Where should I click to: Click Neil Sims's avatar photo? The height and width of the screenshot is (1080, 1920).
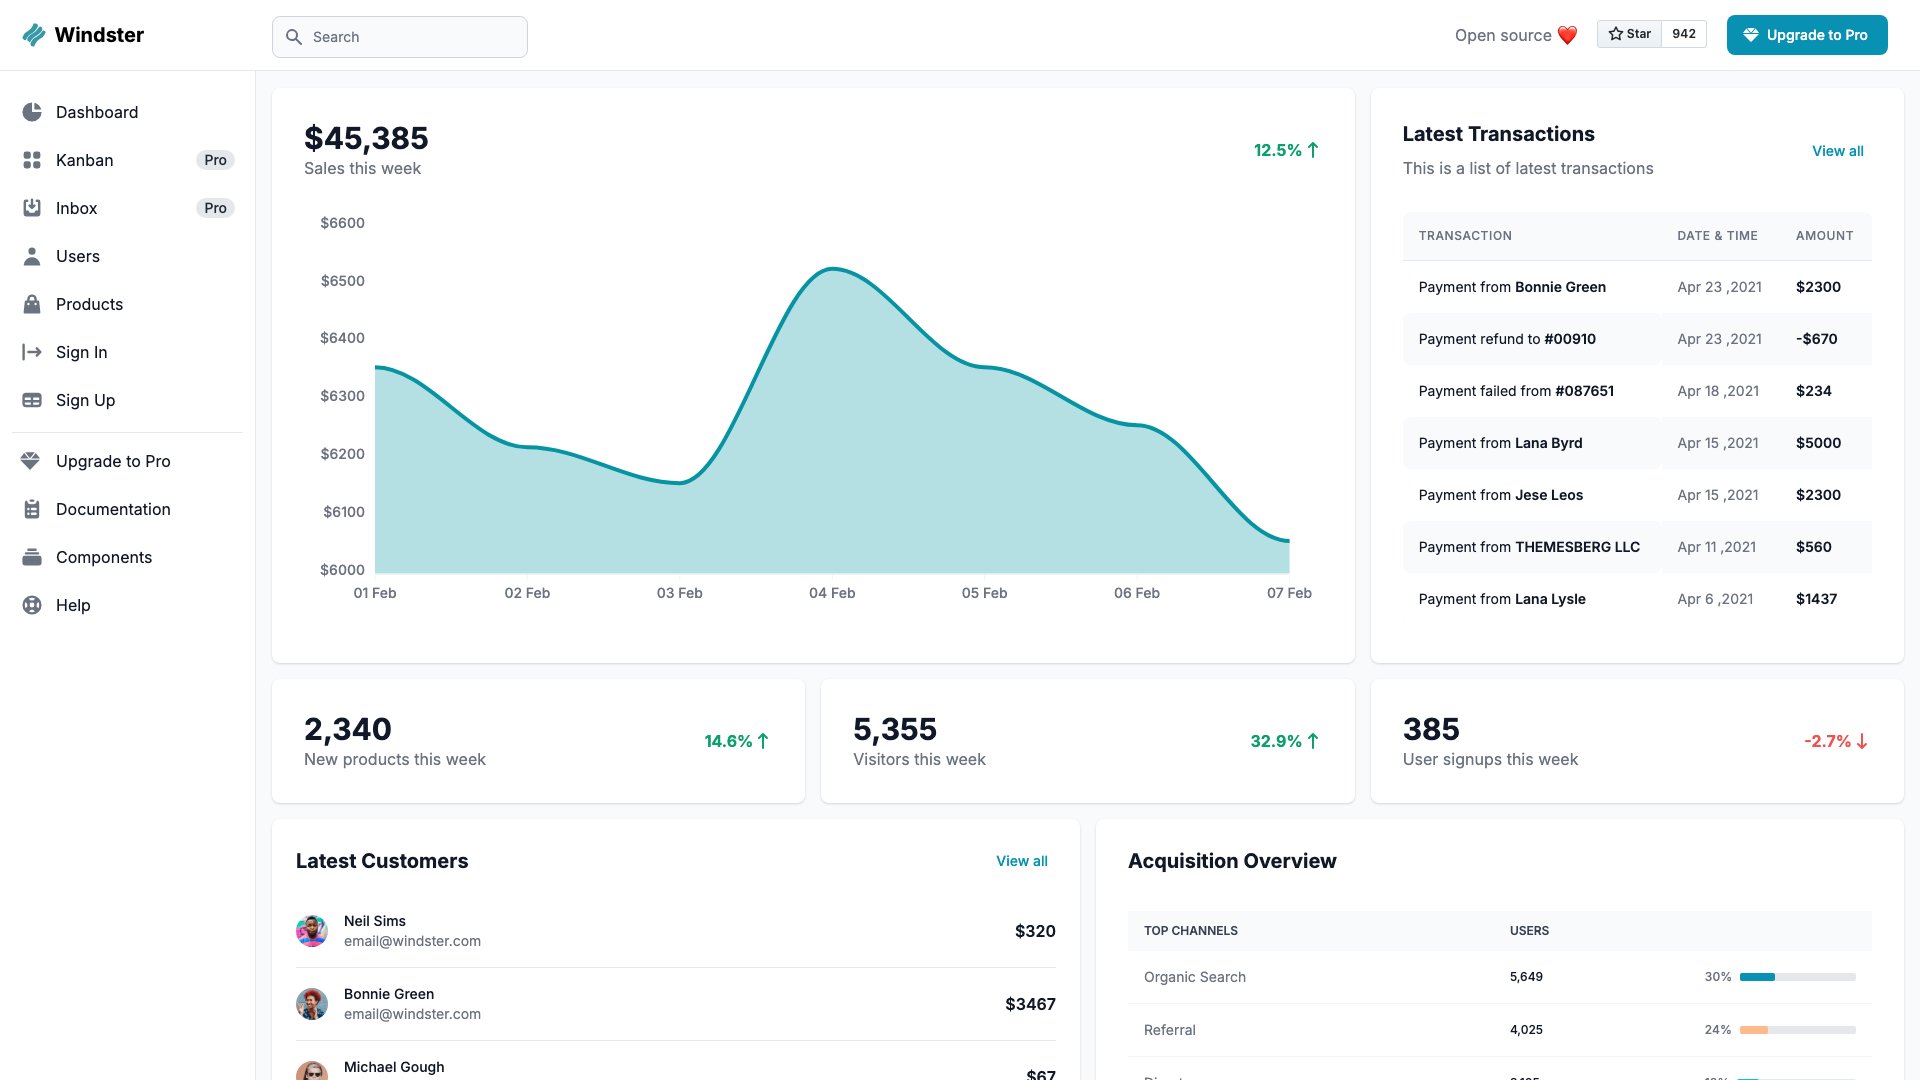pos(312,930)
